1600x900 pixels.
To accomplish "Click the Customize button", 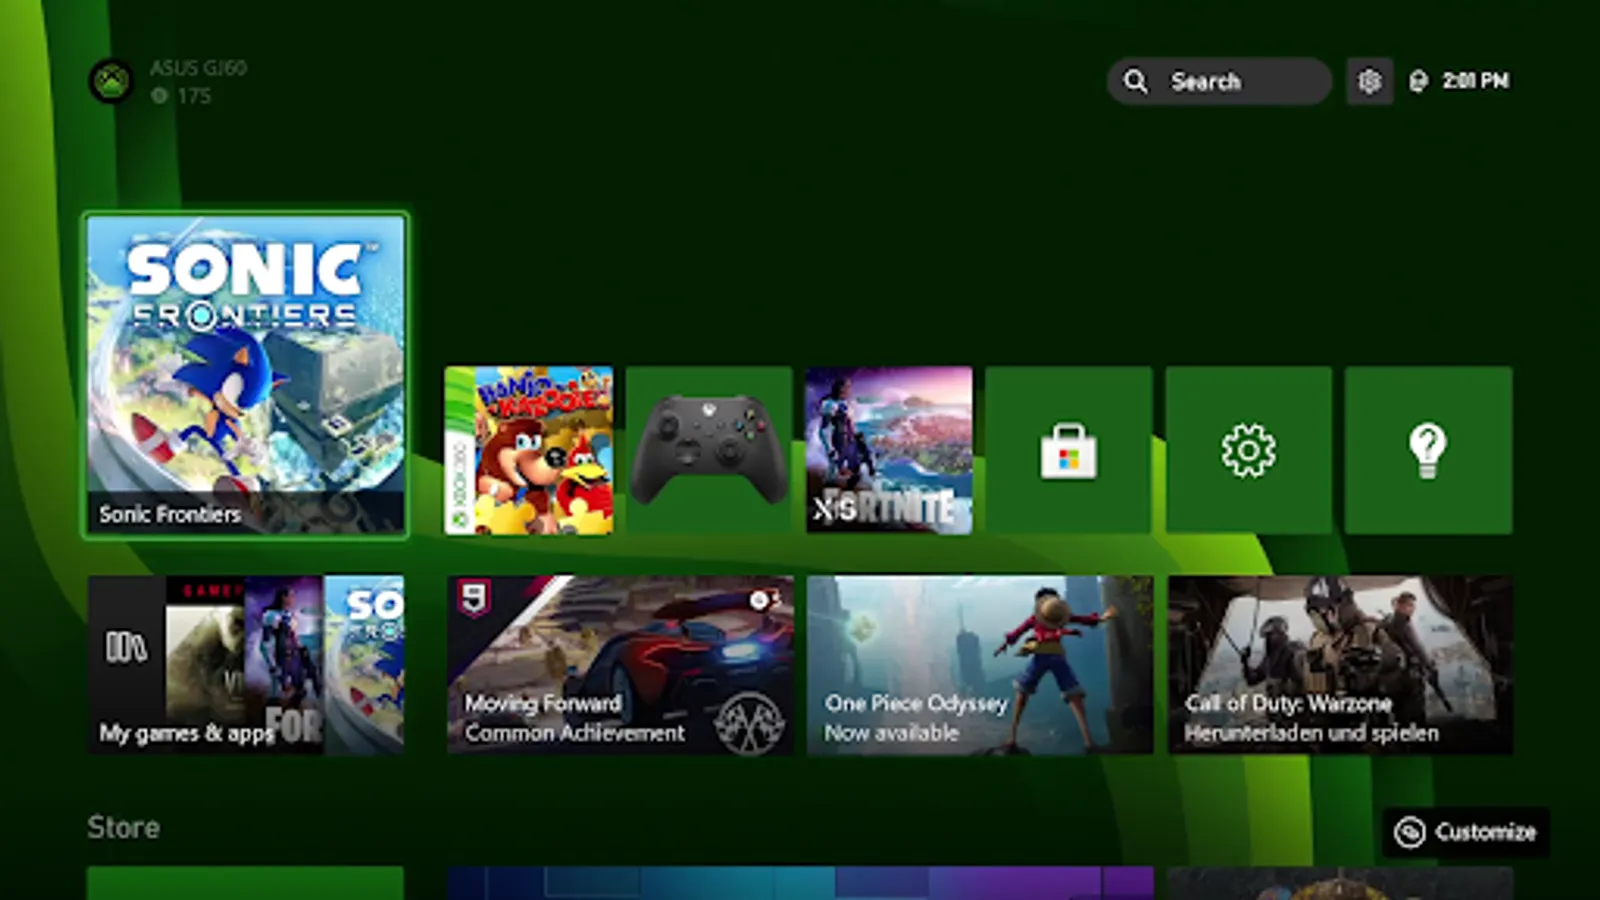I will pos(1466,832).
